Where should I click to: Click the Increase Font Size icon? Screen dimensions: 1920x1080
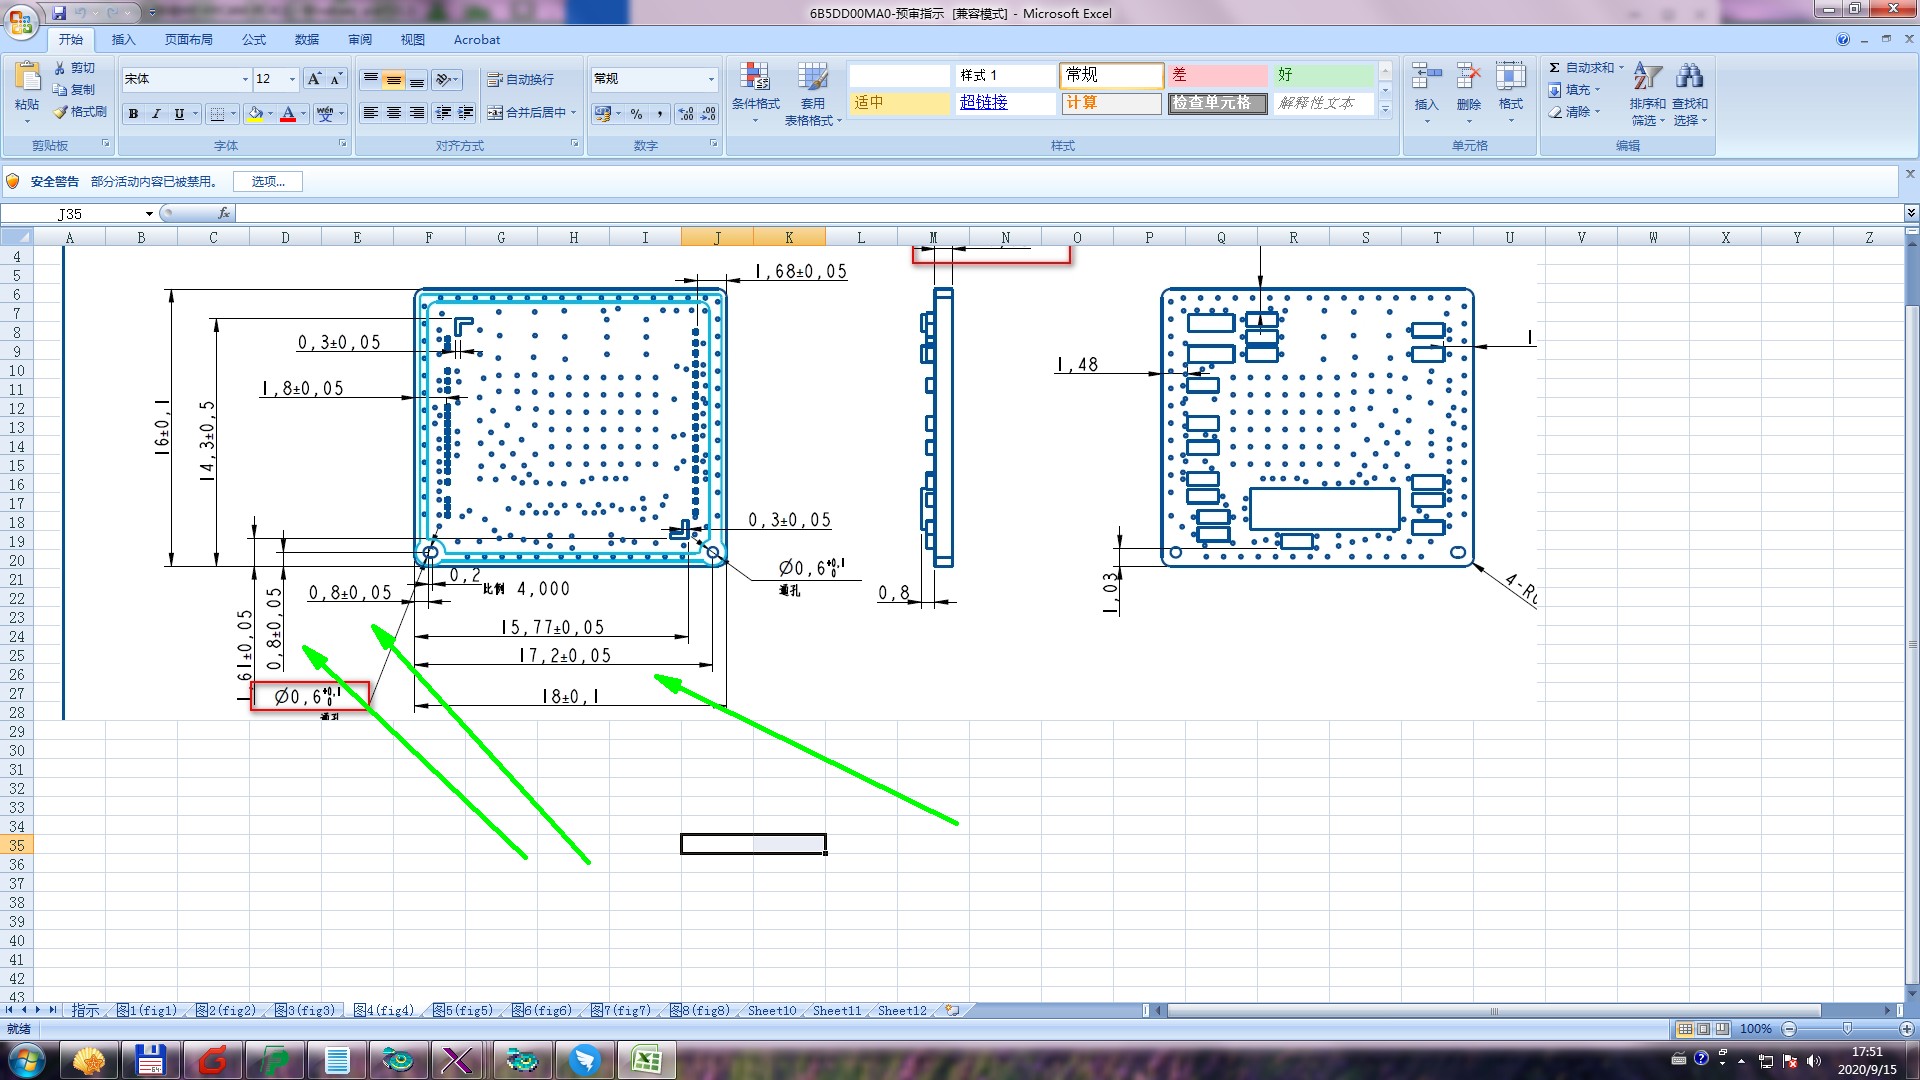(314, 79)
